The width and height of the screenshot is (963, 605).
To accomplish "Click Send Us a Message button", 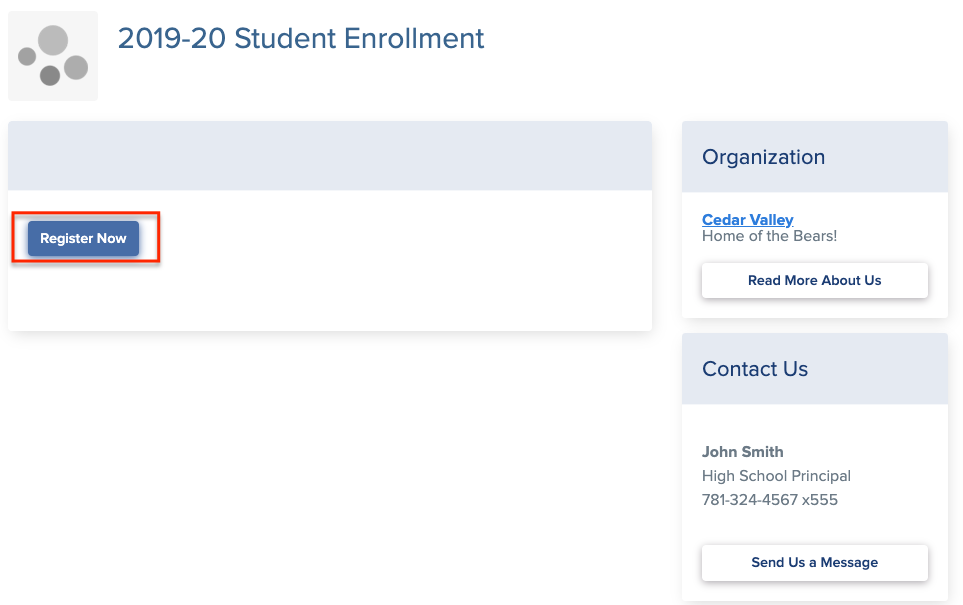I will pos(814,562).
